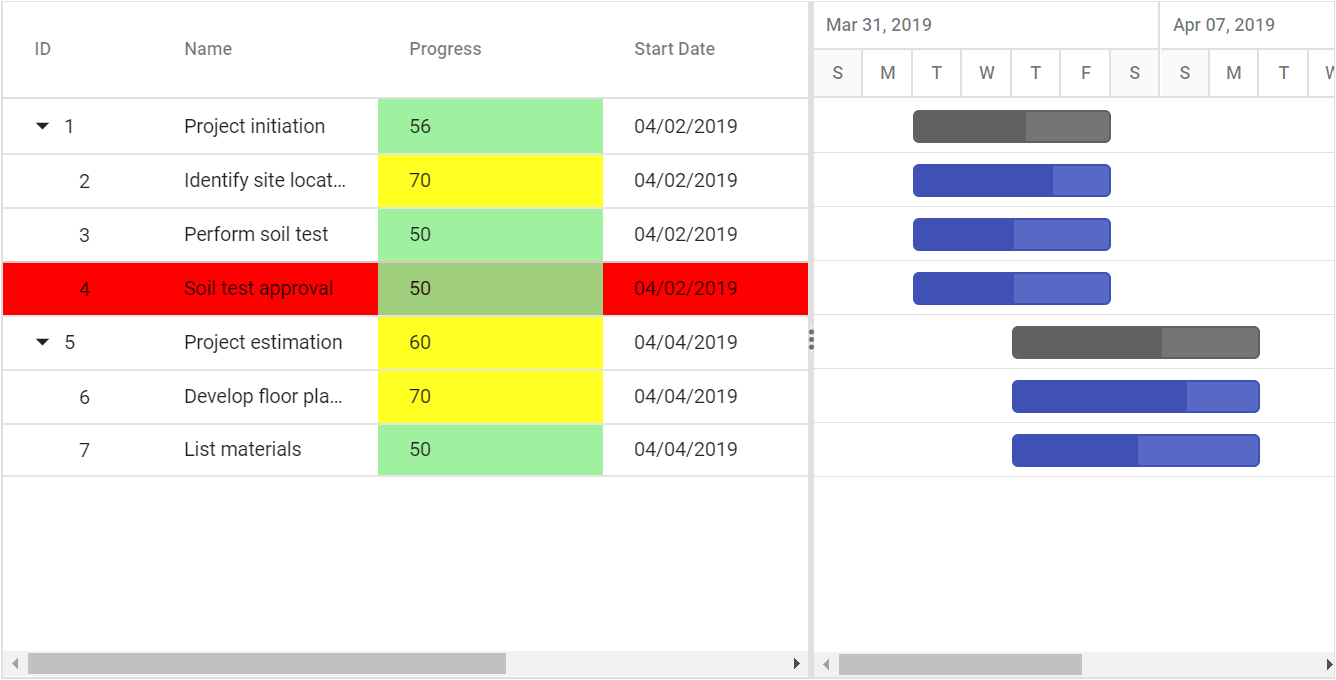Click the grid horizontal scrollbar thumb
This screenshot has height=680, width=1336.
tap(267, 664)
